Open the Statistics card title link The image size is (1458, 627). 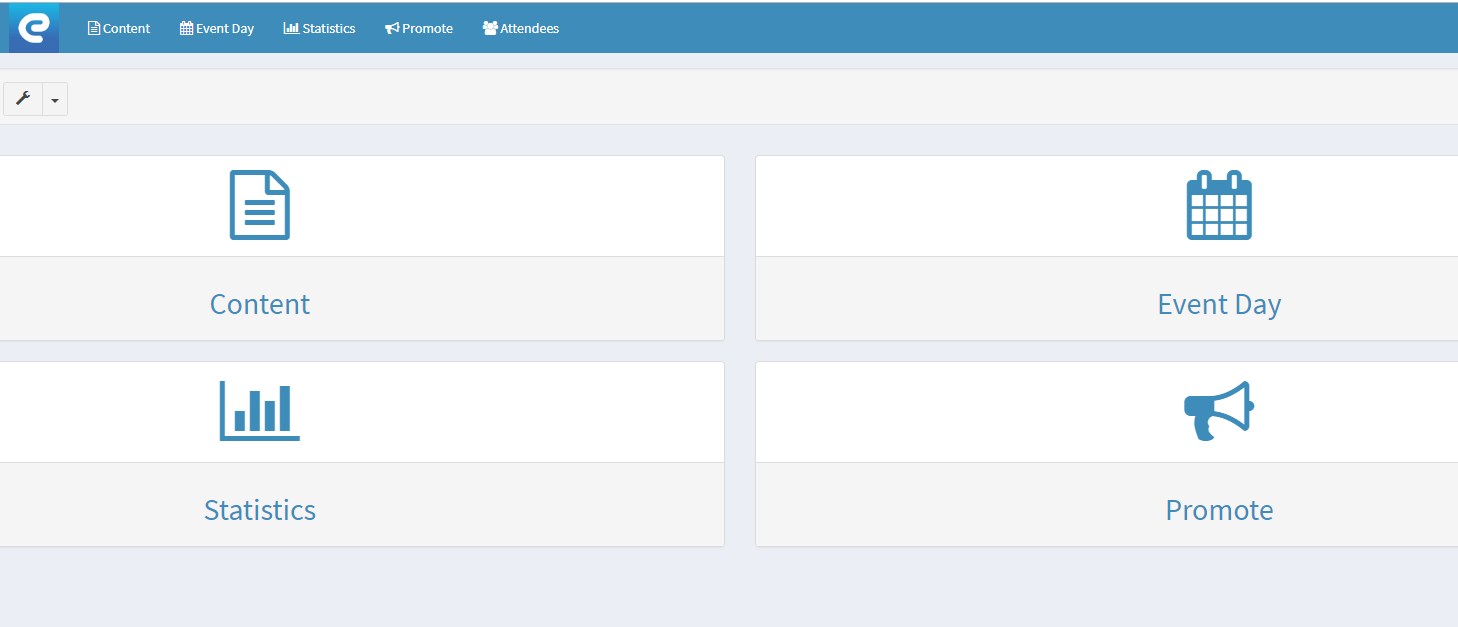click(260, 510)
